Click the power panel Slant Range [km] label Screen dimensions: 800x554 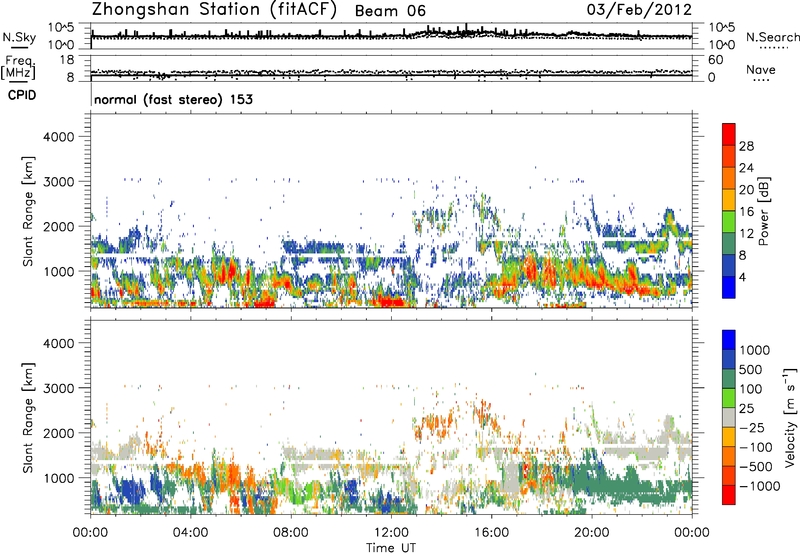click(x=28, y=211)
